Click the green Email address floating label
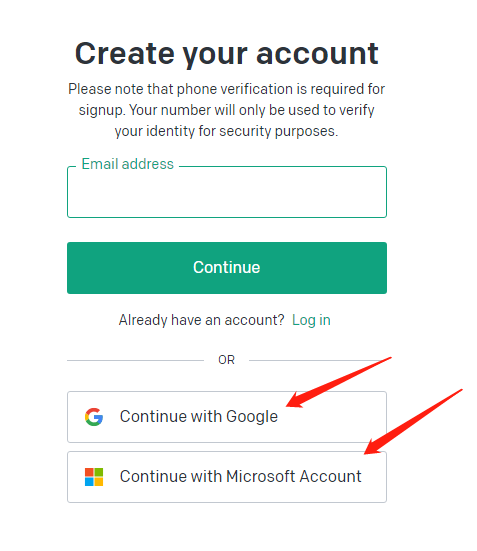Screen dimensions: 477x551 click(128, 164)
